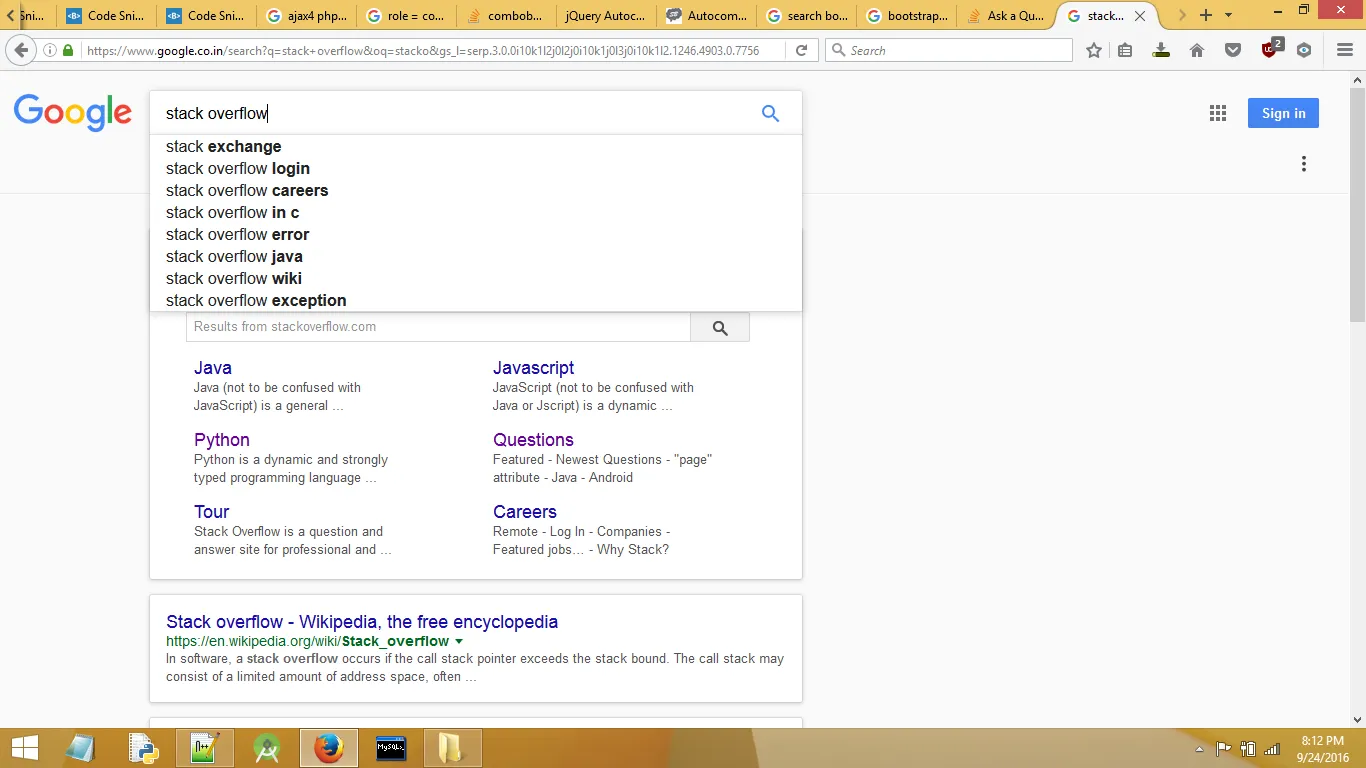Focus the Google search query field
Image resolution: width=1366 pixels, height=768 pixels.
click(x=455, y=113)
